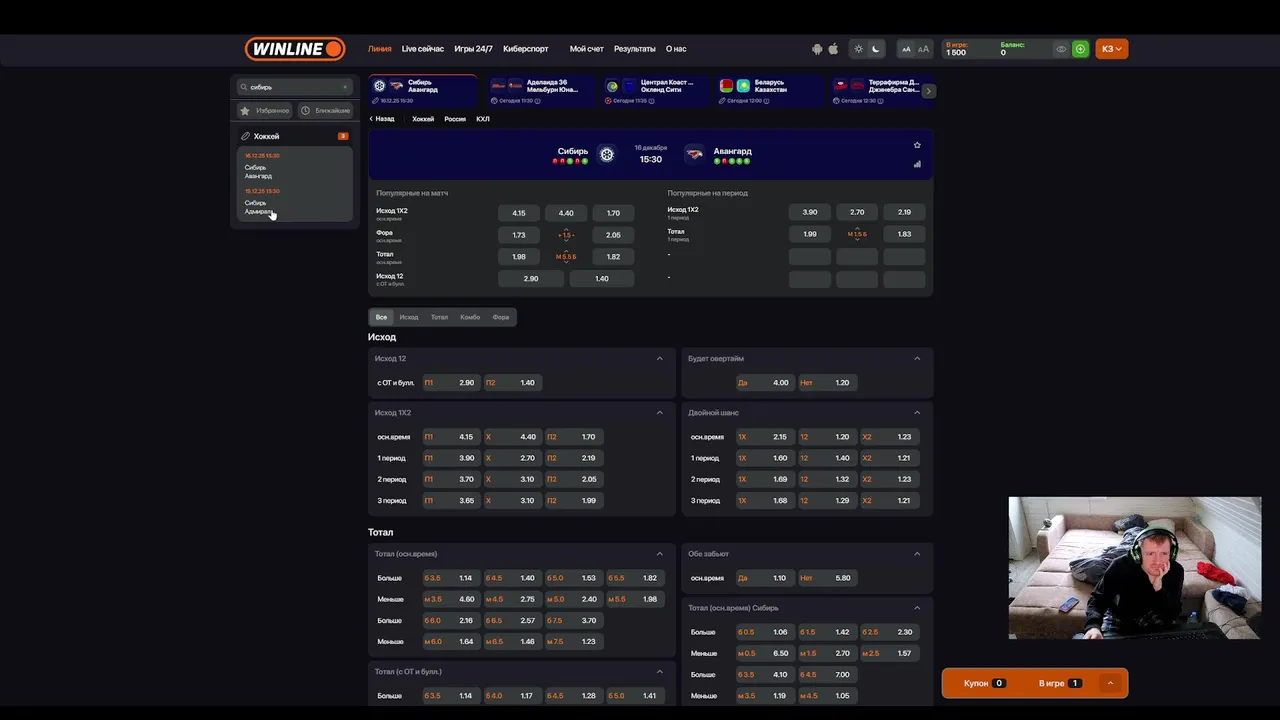Click the Россия breadcrumb

click(x=455, y=119)
